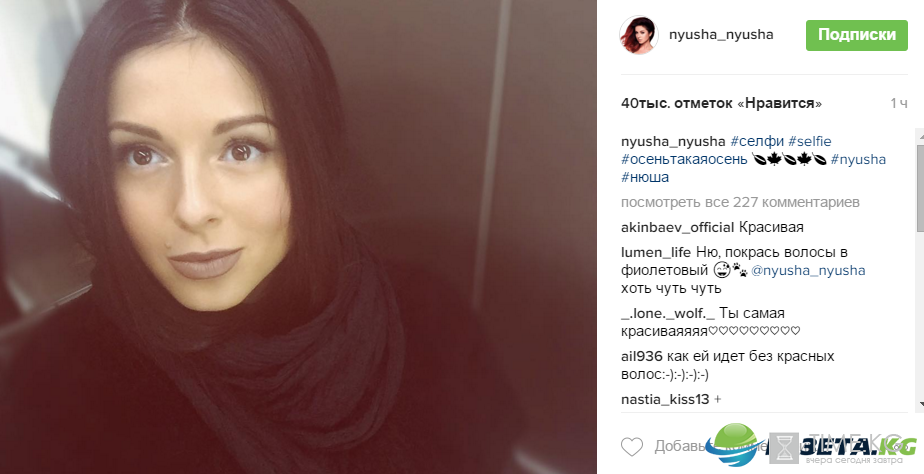
Task: Open nyusha_nyusha username in header
Action: [x=721, y=35]
